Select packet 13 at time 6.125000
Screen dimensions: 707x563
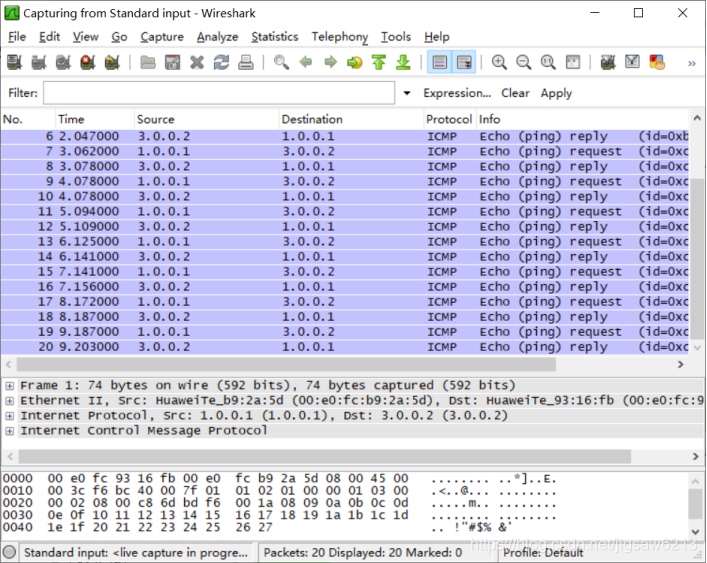tap(344, 242)
